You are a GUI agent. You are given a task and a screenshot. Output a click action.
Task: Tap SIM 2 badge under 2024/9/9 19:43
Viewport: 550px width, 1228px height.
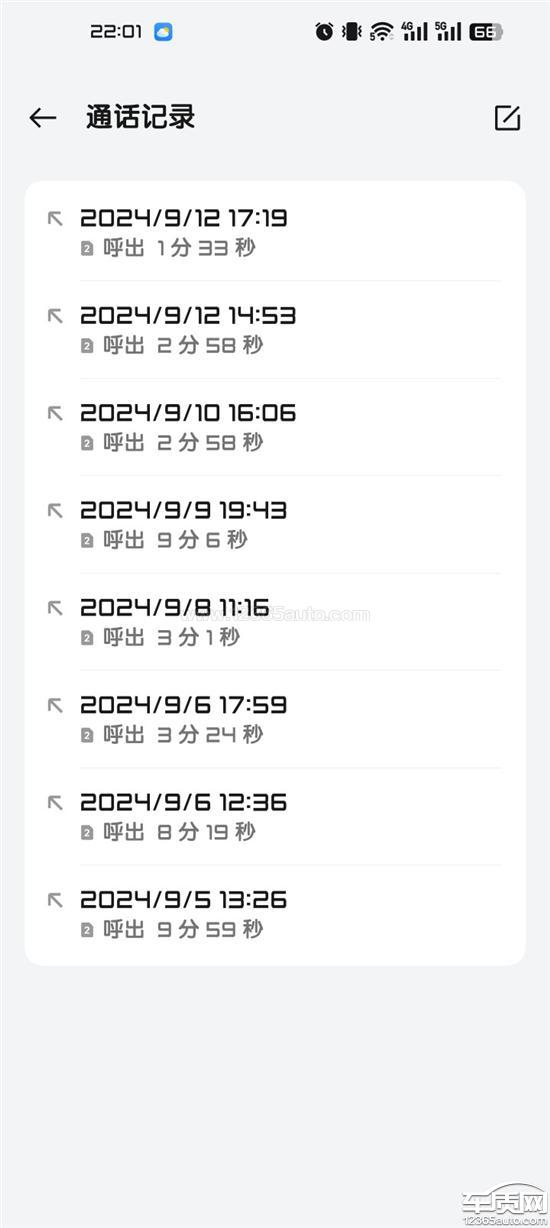[x=87, y=541]
